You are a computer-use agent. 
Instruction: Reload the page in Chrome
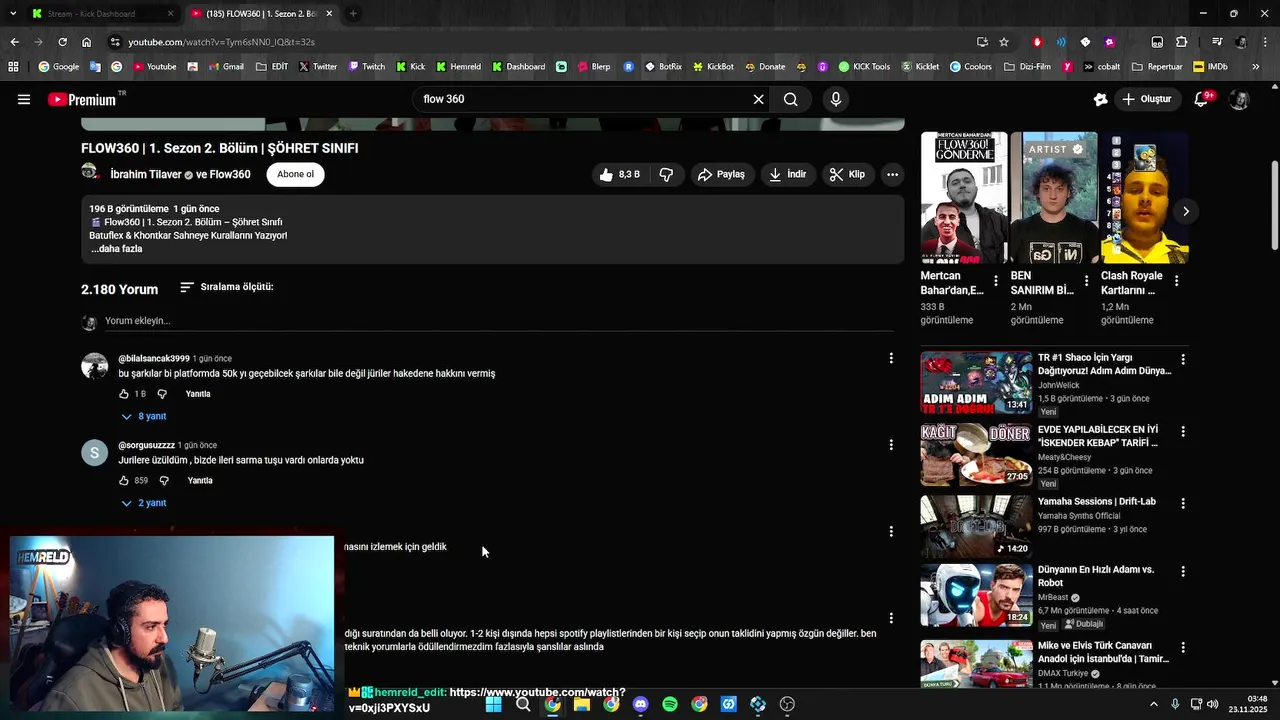click(62, 42)
